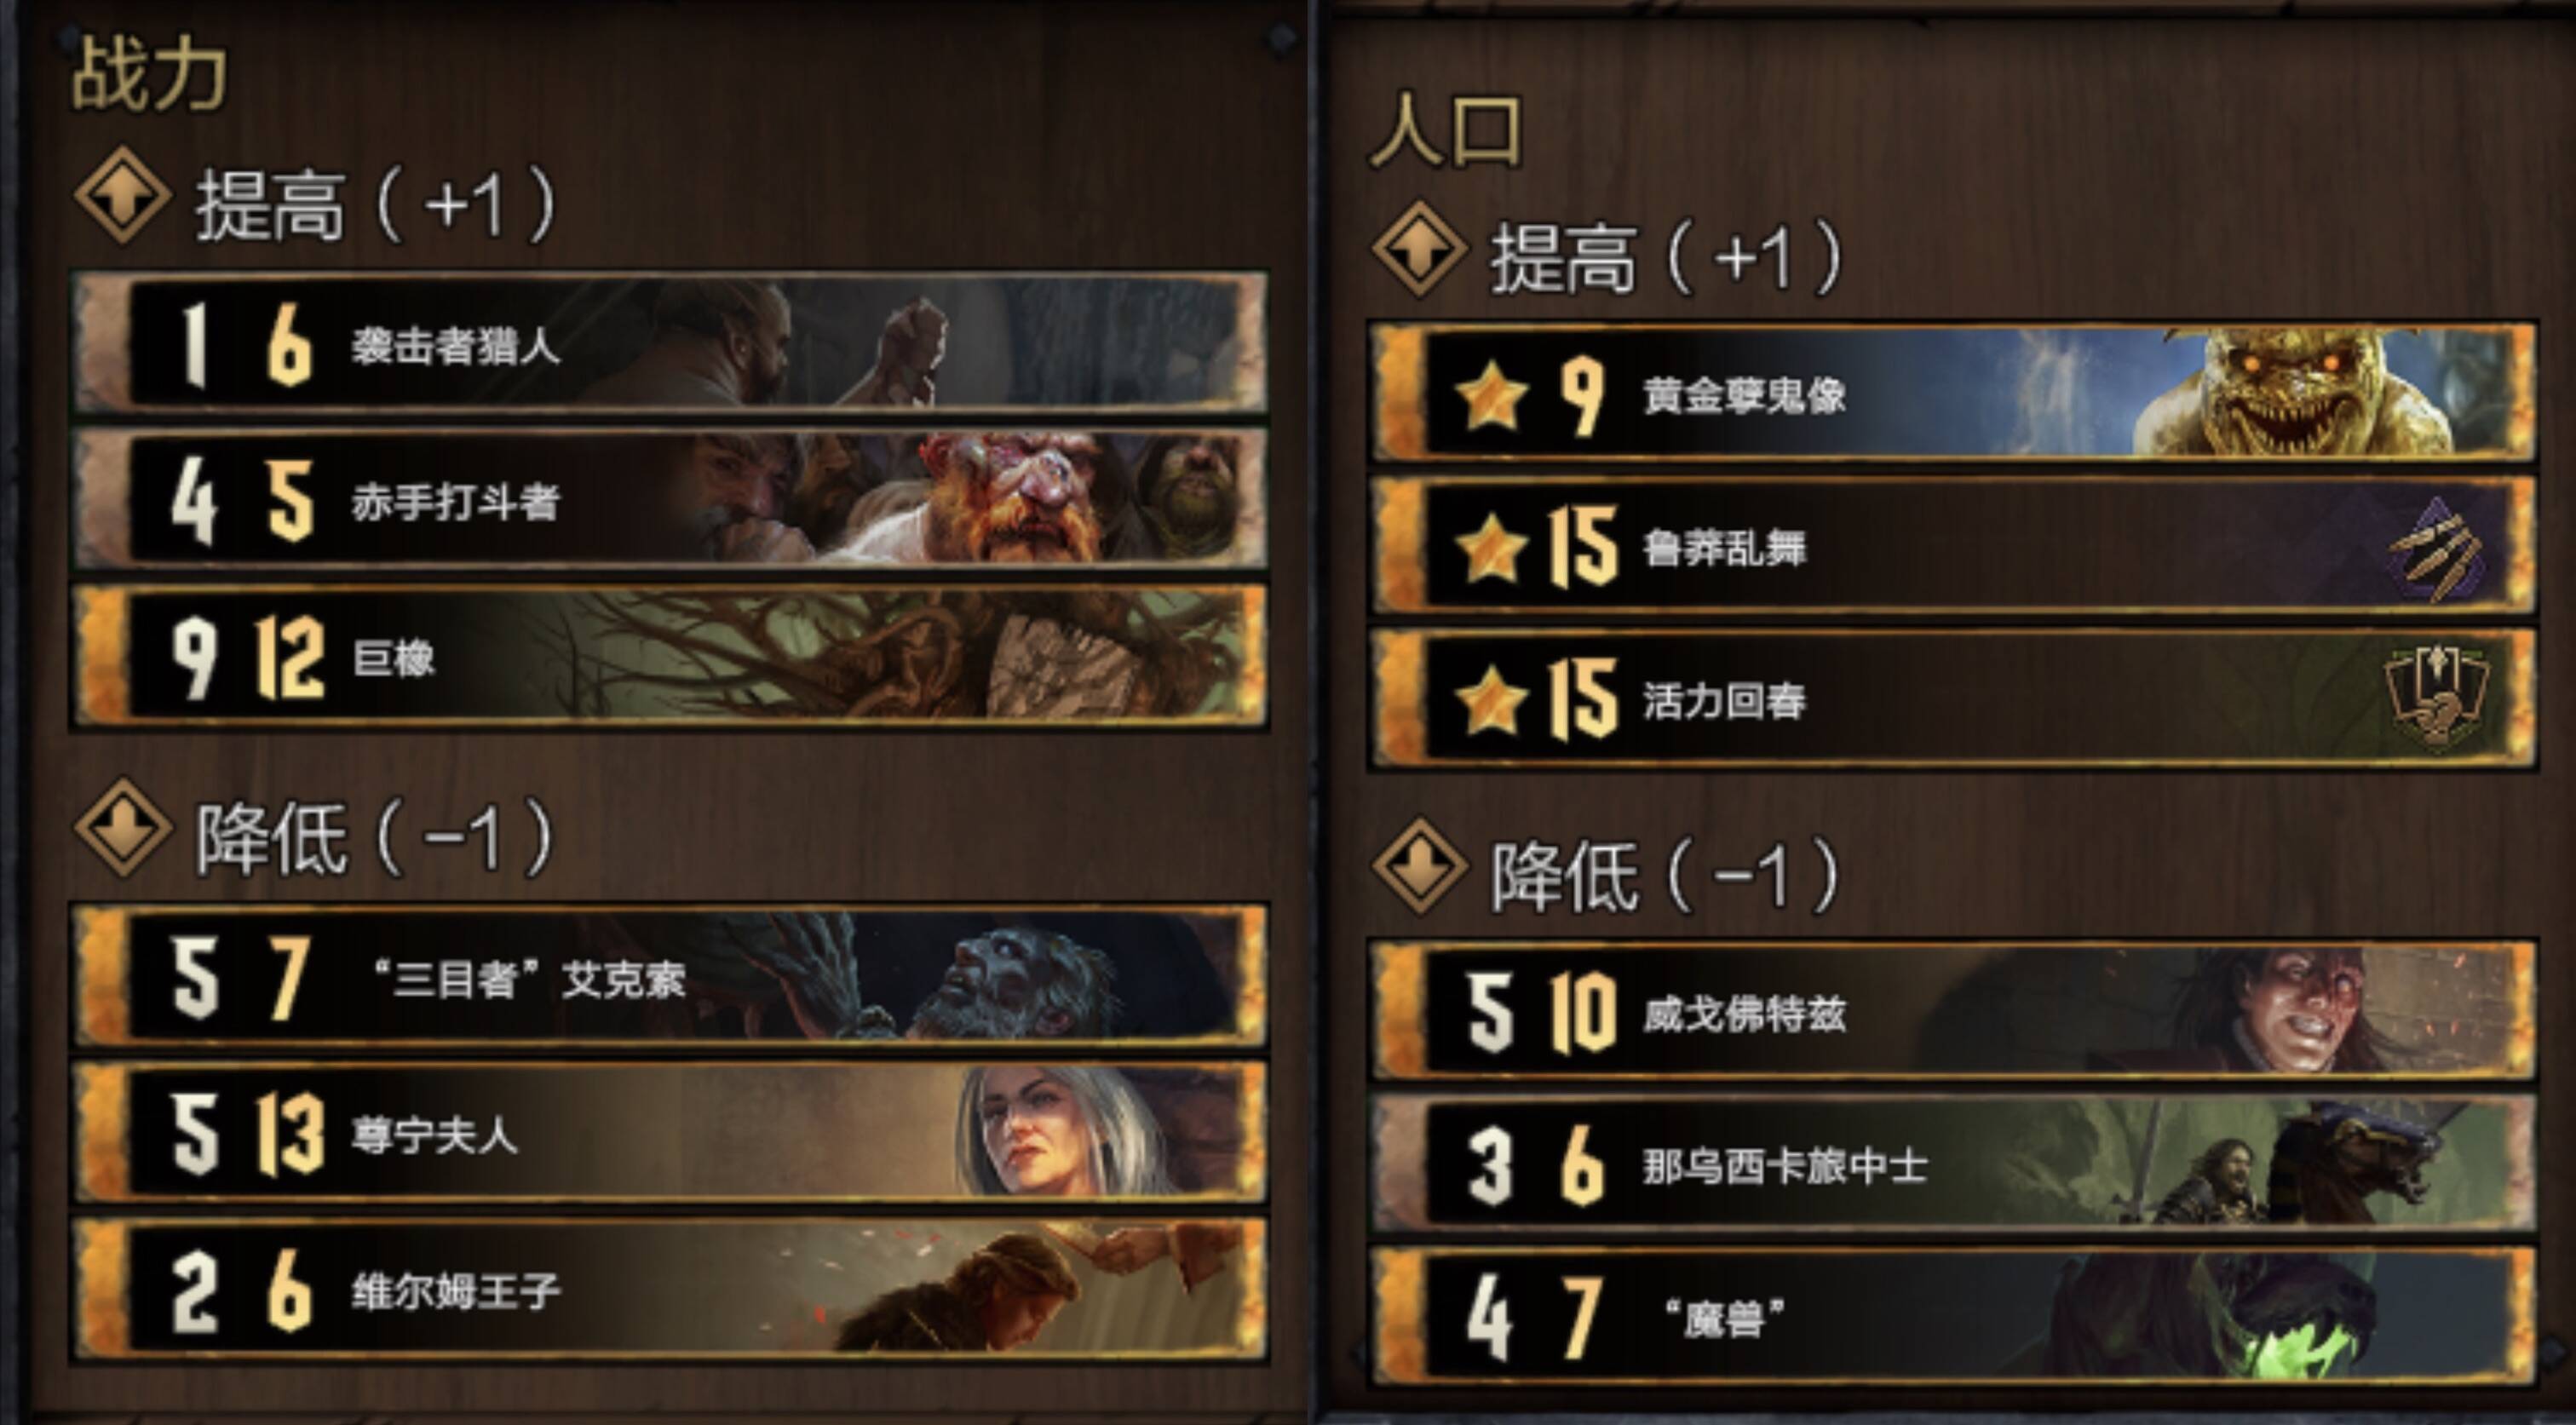Viewport: 2576px width, 1425px height.
Task: Click the 战力 section heading
Action: pos(149,74)
